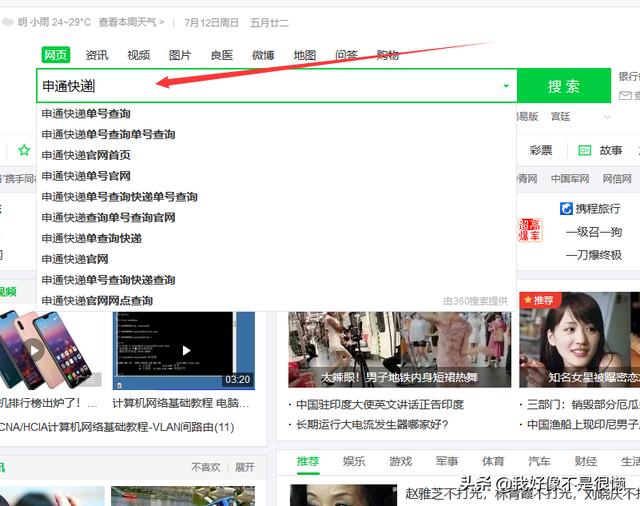Click the green icon beside 故事

tap(584, 151)
